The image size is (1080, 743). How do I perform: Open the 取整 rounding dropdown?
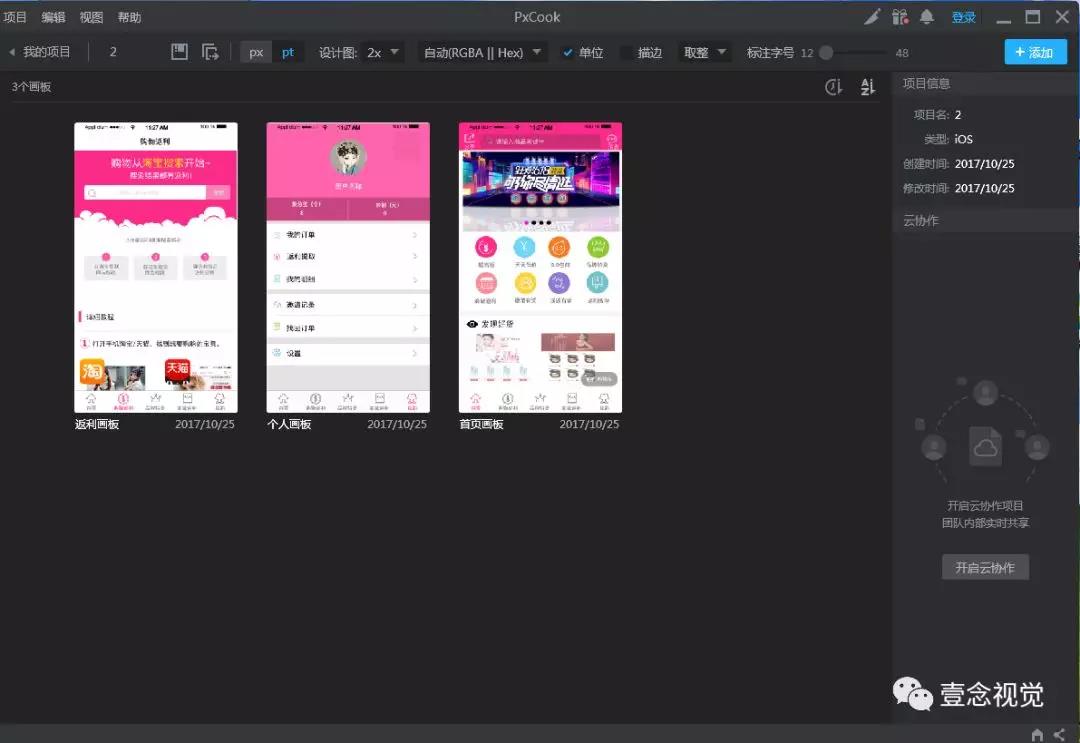tap(705, 53)
